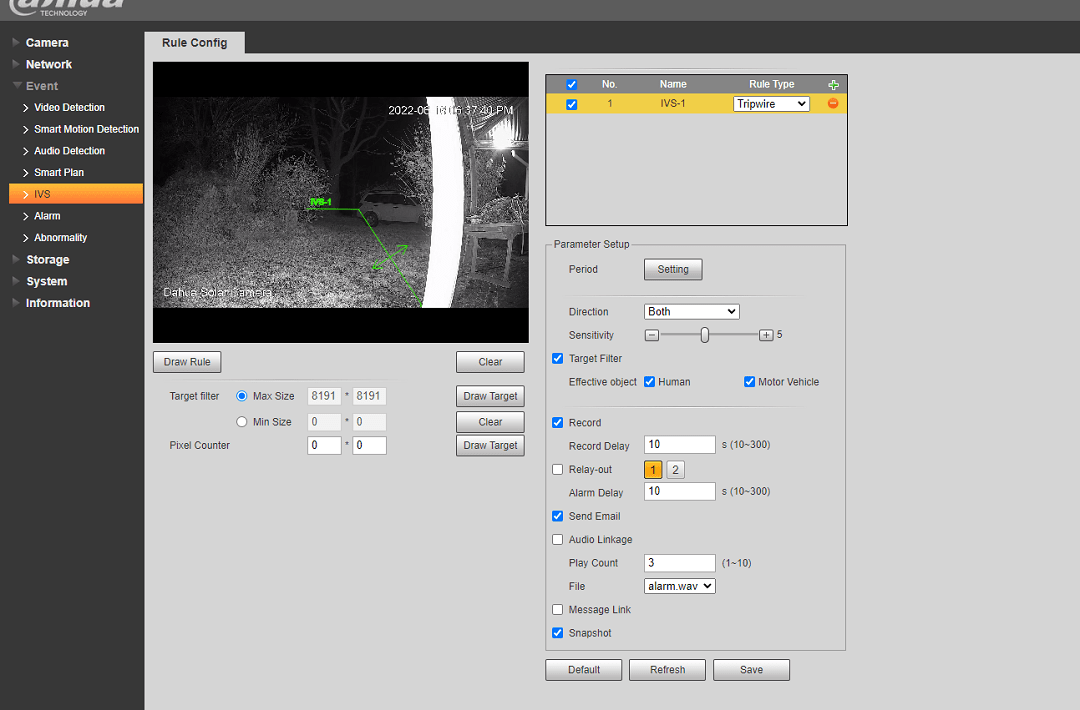Click the Sensitivity slider handle
1080x710 pixels.
point(705,335)
